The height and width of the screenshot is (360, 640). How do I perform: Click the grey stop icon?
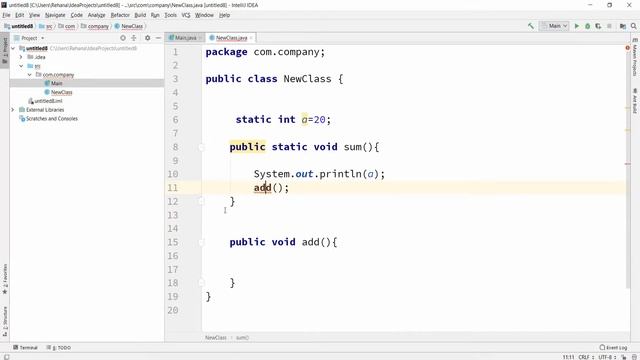click(609, 26)
